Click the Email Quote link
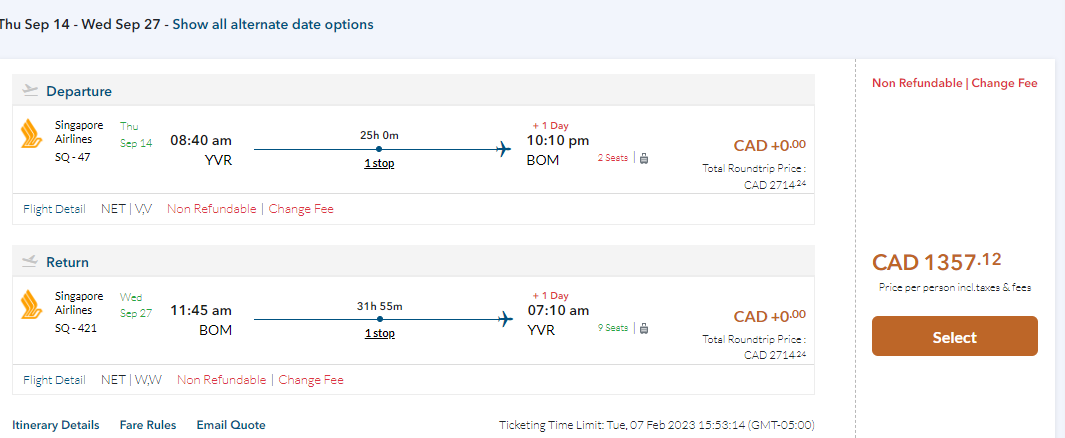 click(231, 425)
